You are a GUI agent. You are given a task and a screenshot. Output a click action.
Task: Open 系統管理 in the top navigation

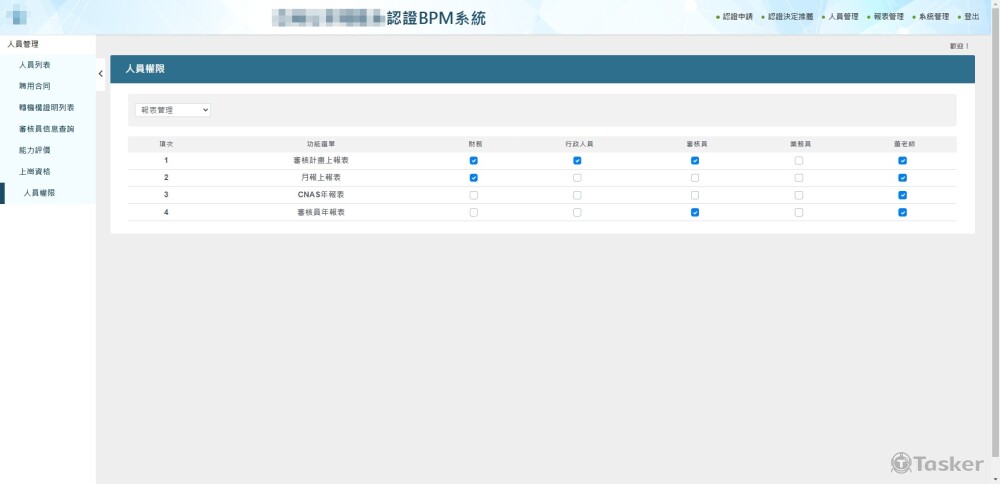tap(933, 17)
